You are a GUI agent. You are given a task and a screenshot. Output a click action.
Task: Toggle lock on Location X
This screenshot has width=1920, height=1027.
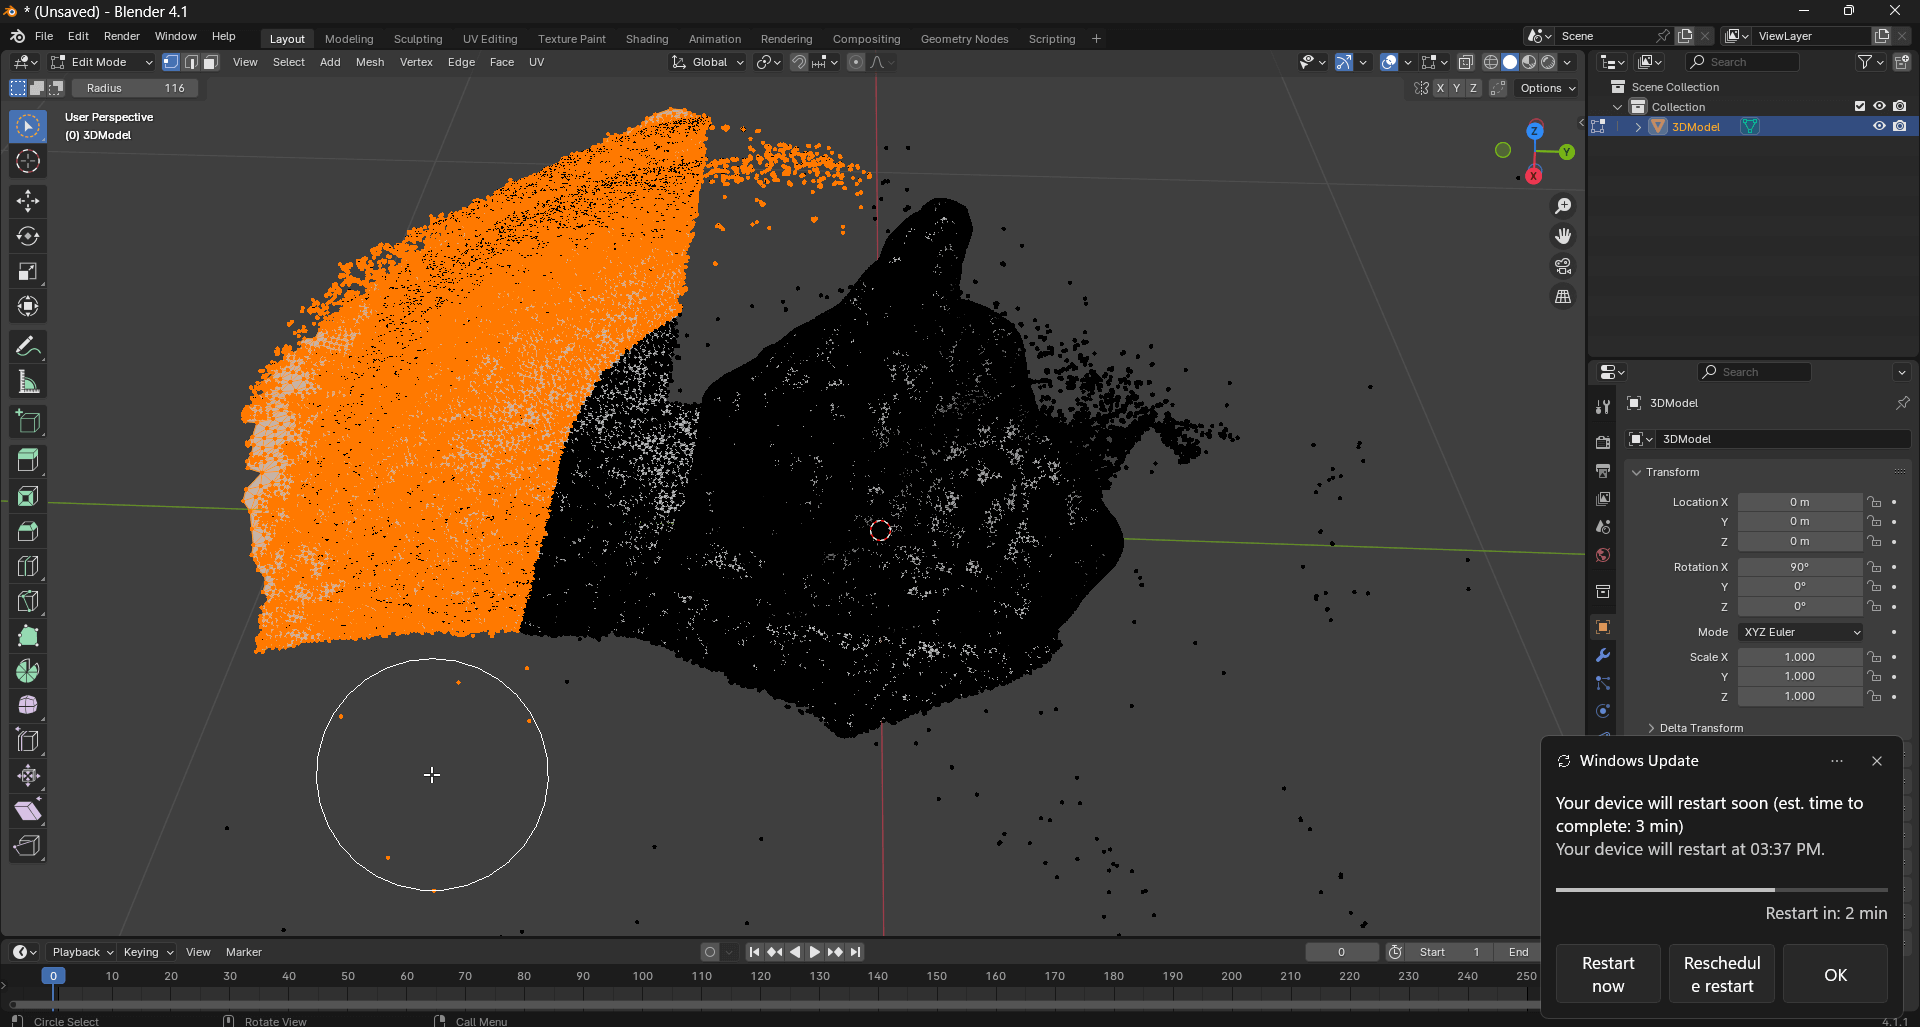pos(1875,502)
